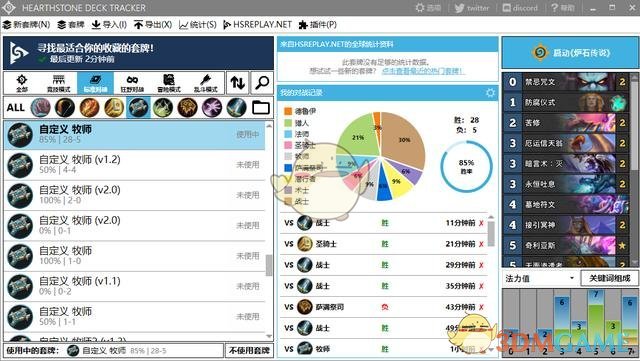Image resolution: width=640 pixels, height=361 pixels.
Task: Delete the 11分钟前 match with X
Action: 482,223
